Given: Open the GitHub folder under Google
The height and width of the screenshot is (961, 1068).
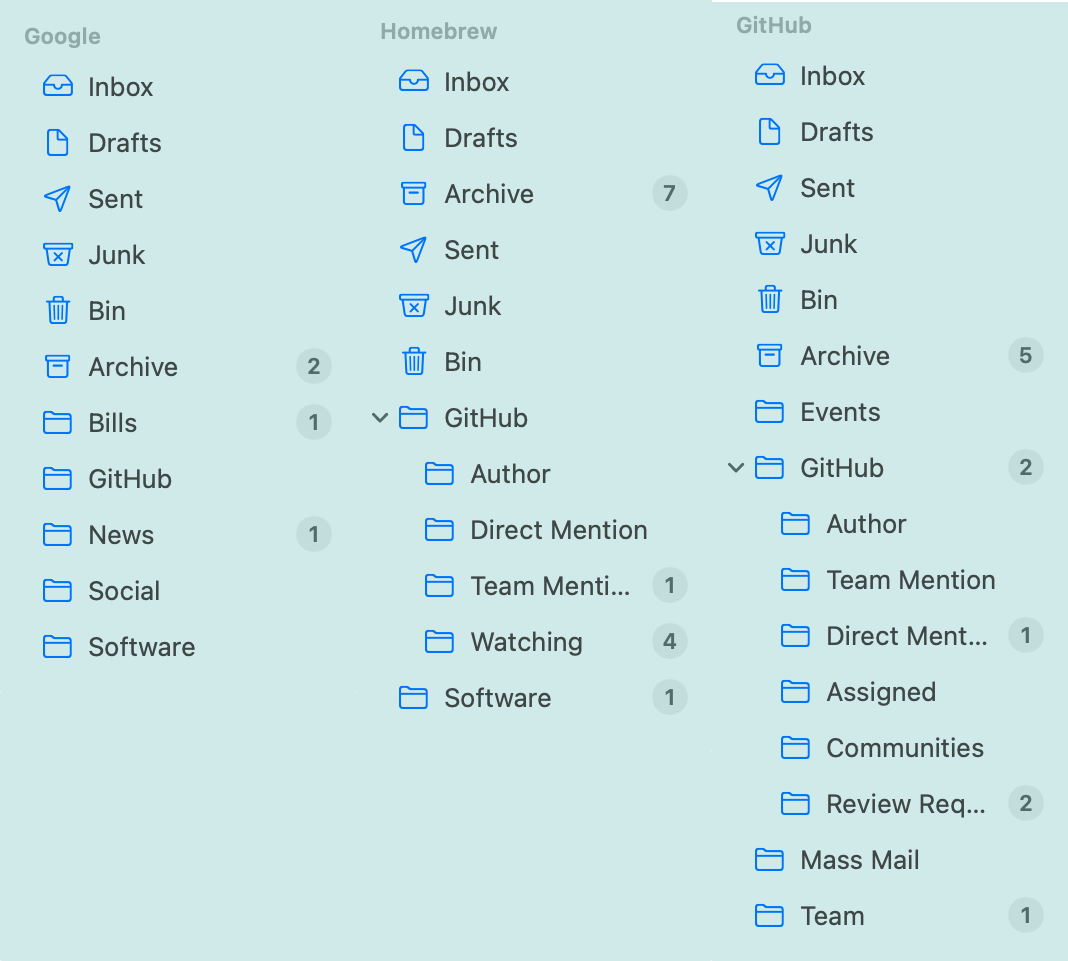Looking at the screenshot, I should (130, 479).
